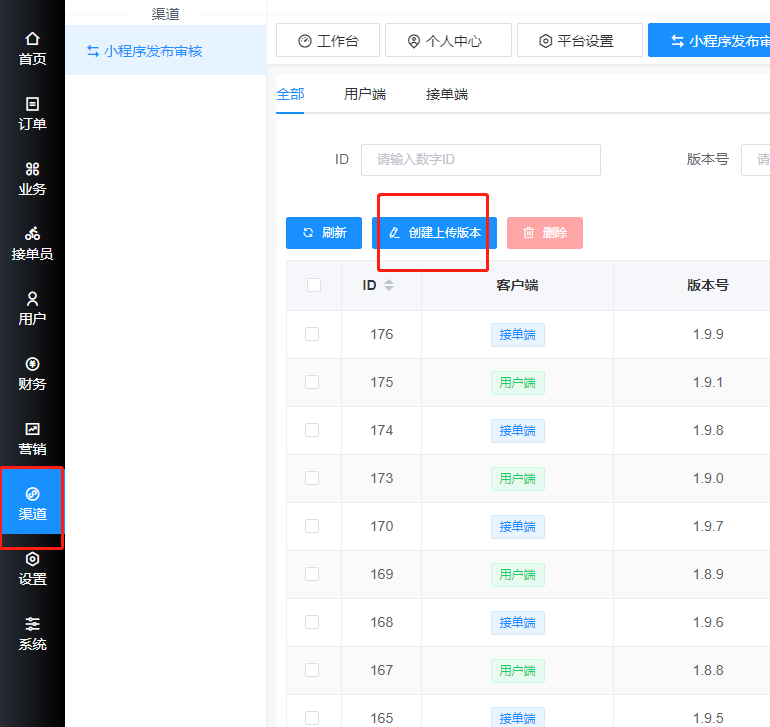
Task: Click version number 1.9.7
Action: pos(708,526)
